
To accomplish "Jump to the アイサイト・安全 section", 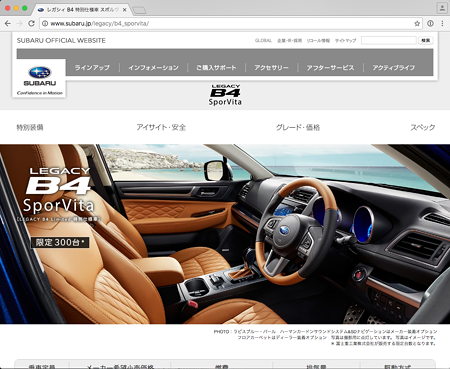I will click(x=161, y=127).
